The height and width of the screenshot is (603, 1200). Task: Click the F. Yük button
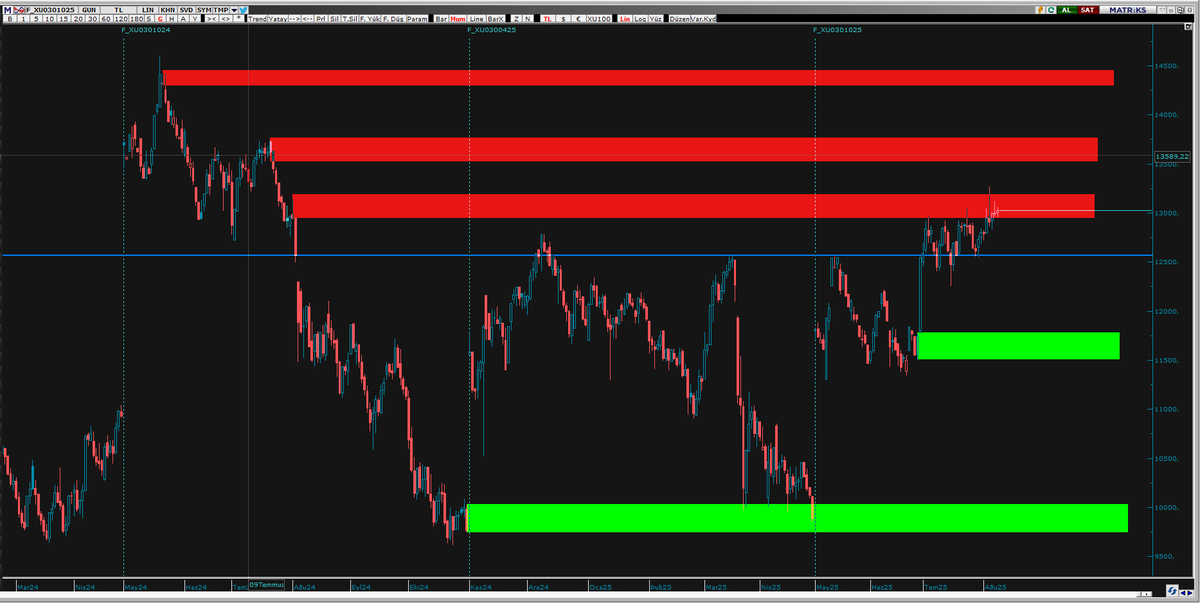coord(370,19)
